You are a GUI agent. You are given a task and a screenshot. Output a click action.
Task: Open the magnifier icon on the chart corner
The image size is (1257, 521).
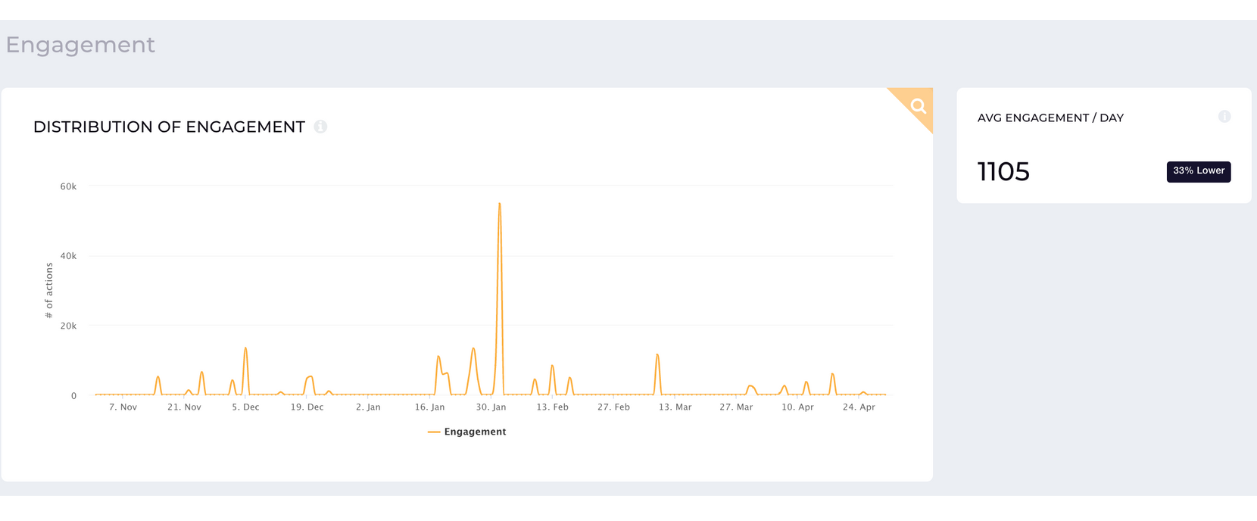click(x=918, y=105)
